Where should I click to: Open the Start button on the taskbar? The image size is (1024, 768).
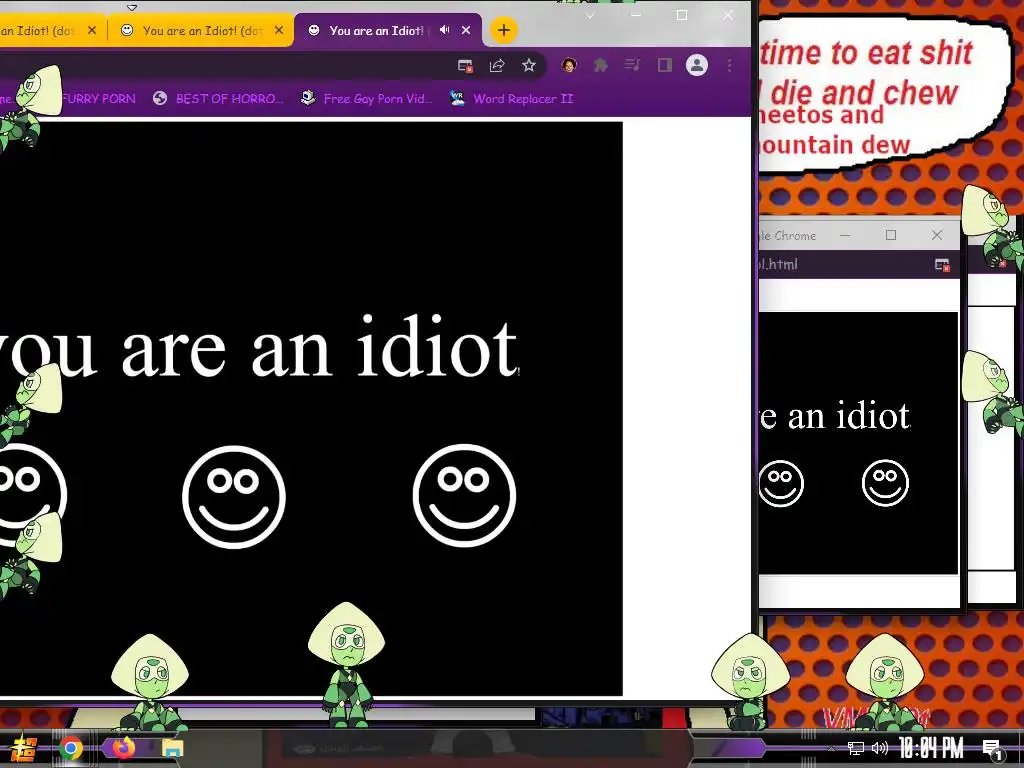23,748
